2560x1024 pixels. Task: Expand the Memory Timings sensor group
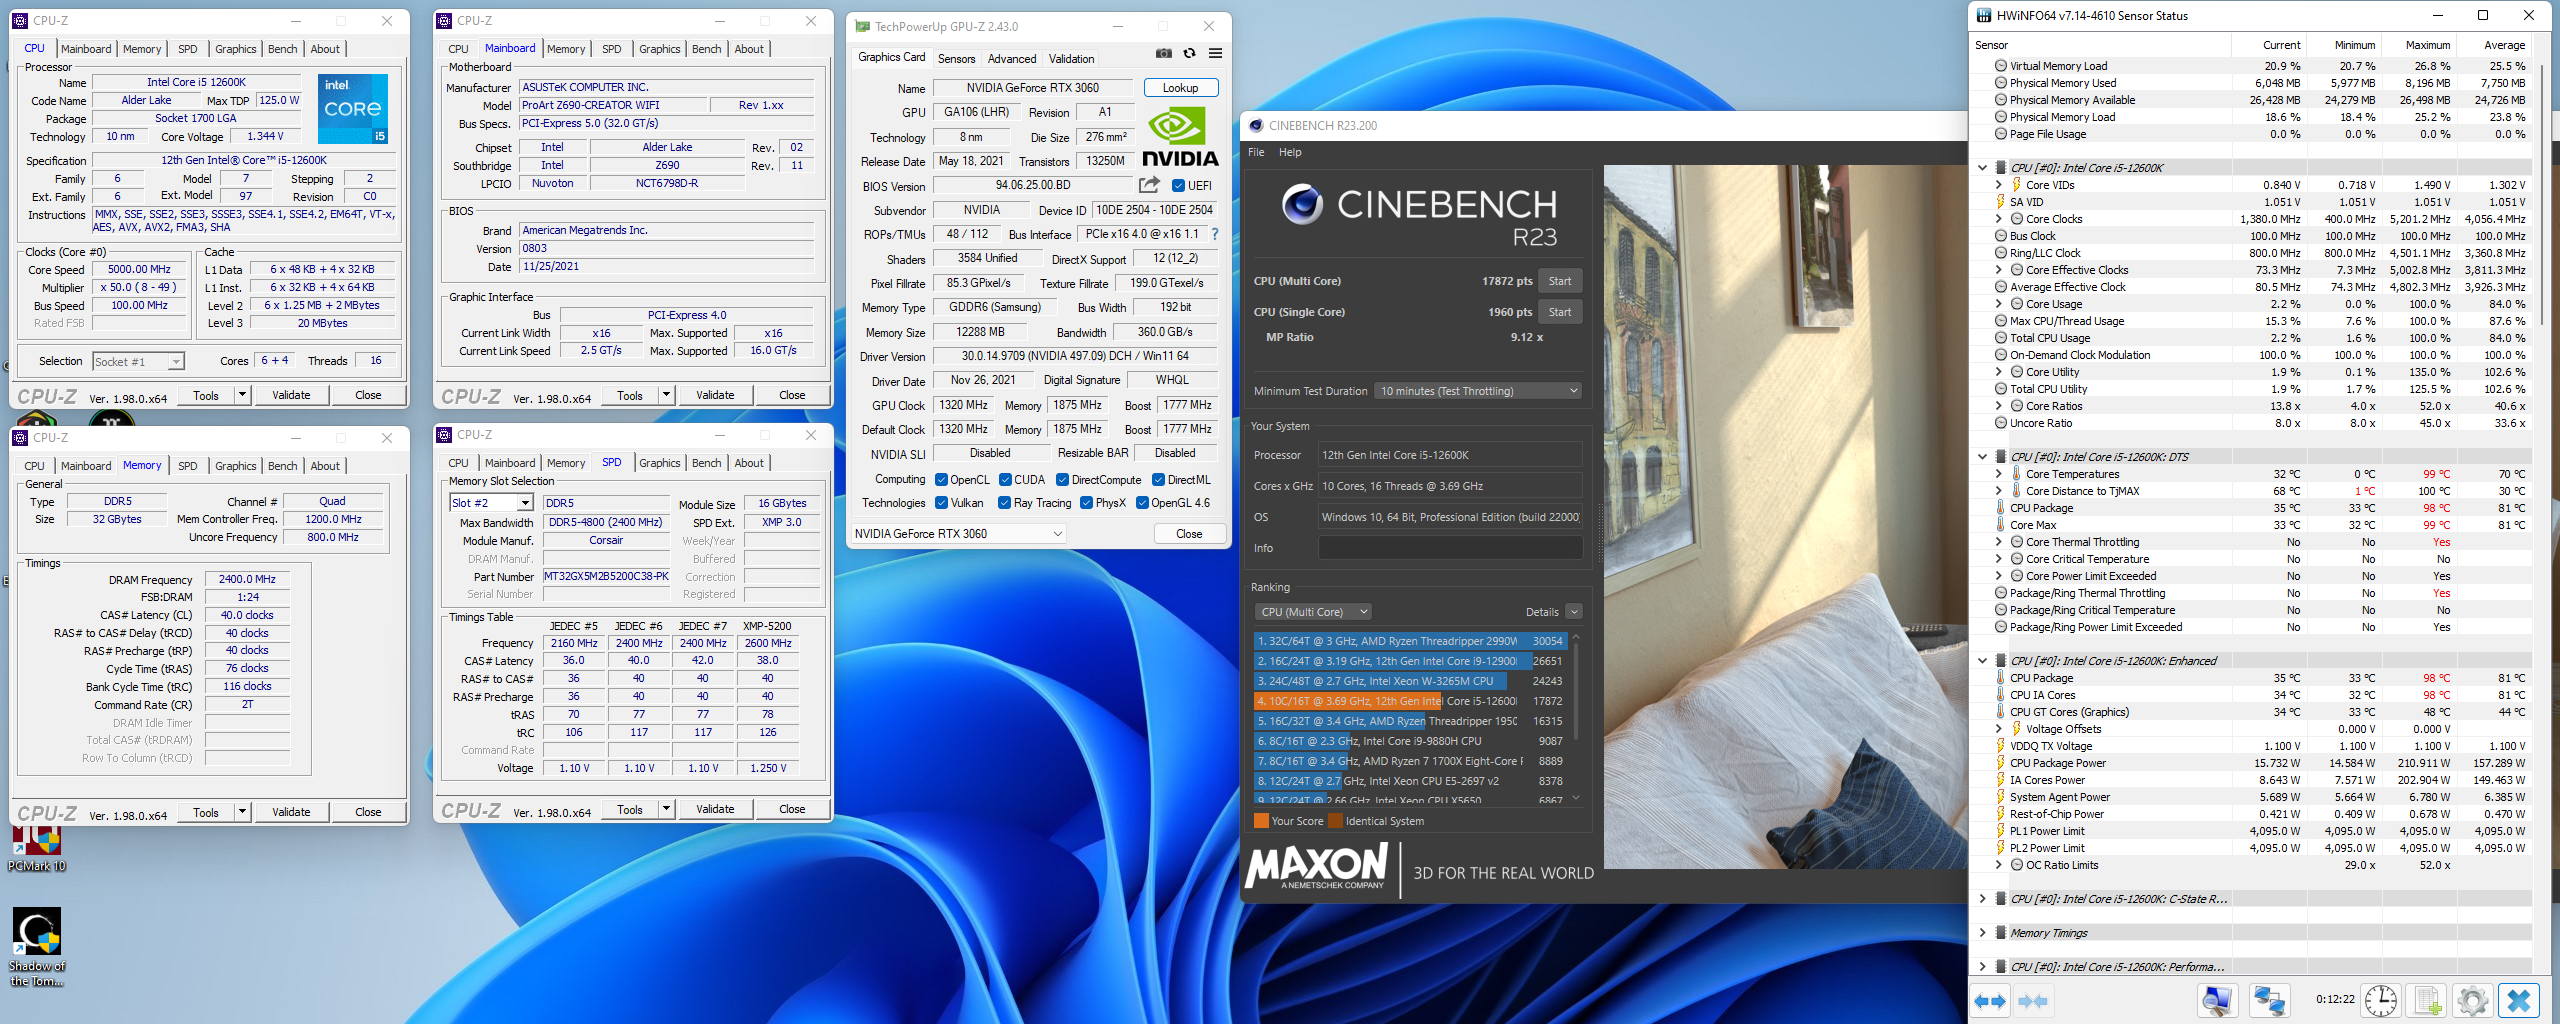click(x=1982, y=933)
